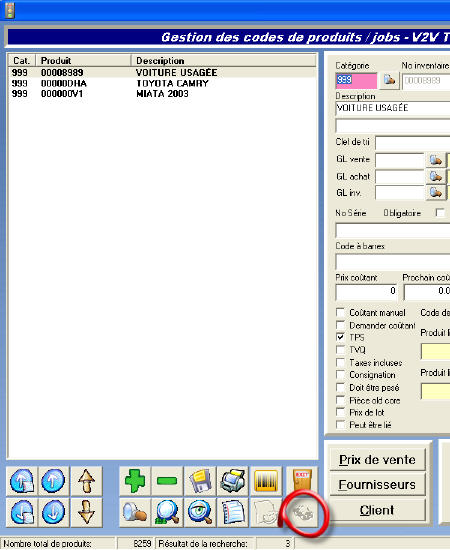
Task: Click the magnifier with eye icon
Action: [x=200, y=512]
